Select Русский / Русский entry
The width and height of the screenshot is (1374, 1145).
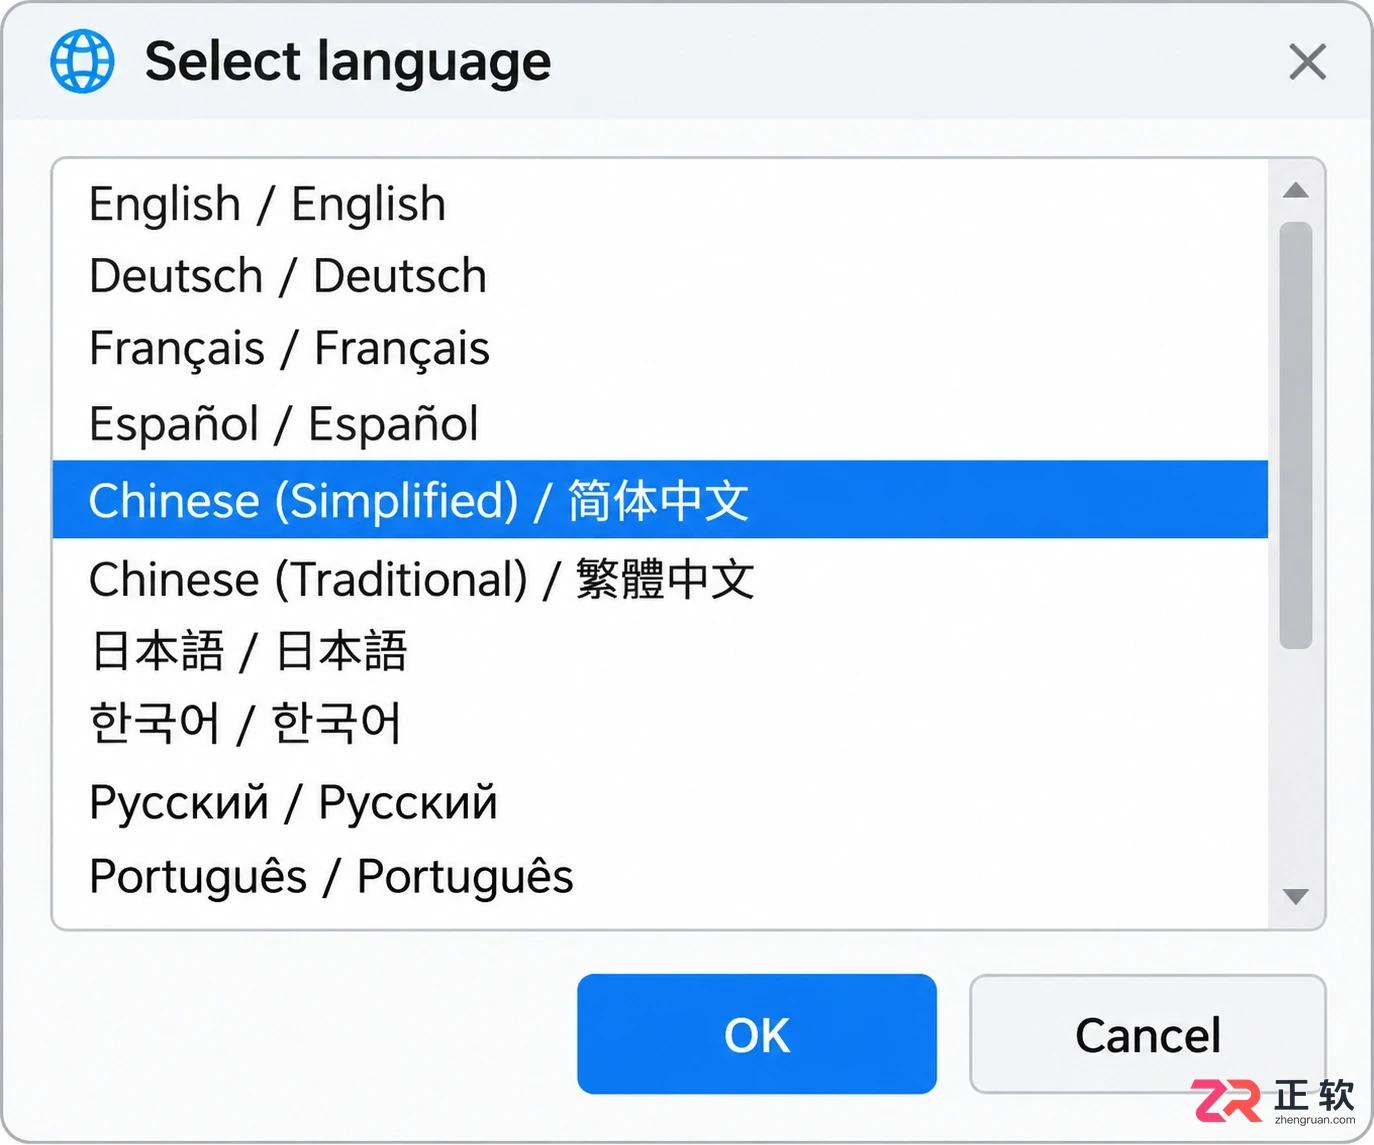tap(660, 802)
